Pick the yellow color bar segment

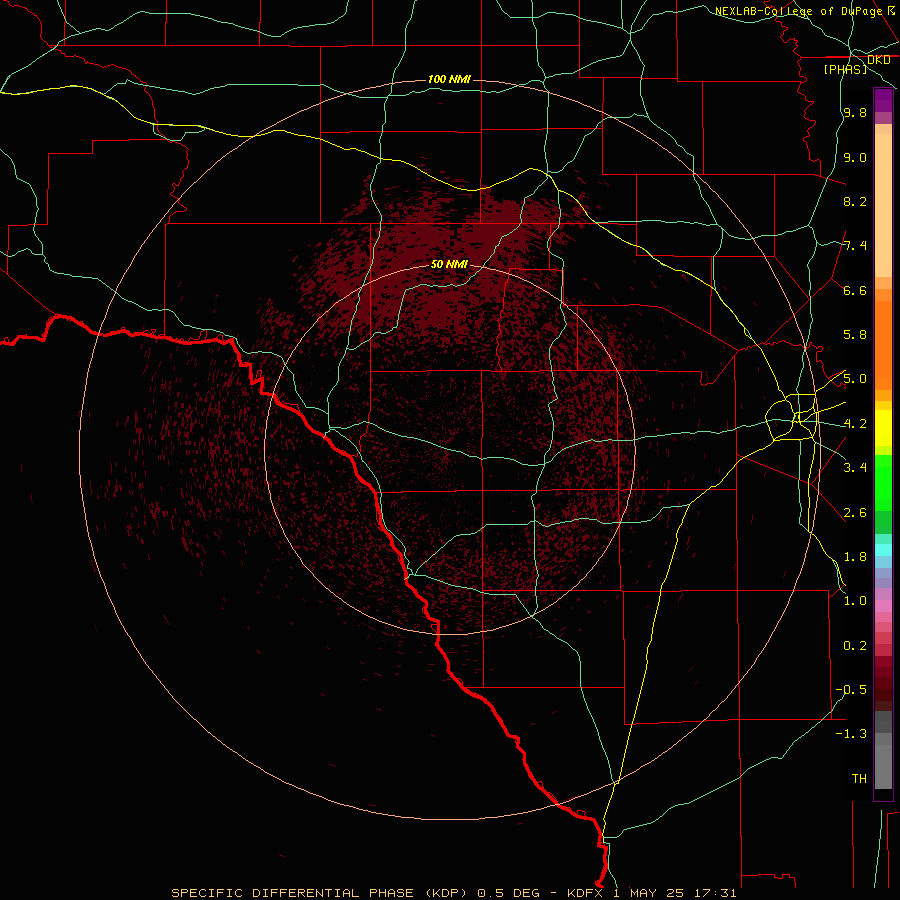pyautogui.click(x=883, y=428)
